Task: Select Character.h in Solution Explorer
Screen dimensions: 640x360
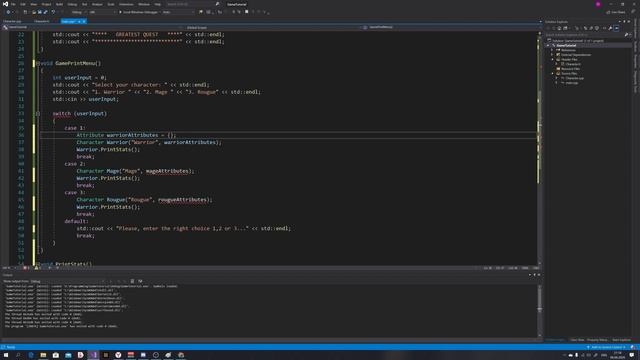Action: [573, 64]
